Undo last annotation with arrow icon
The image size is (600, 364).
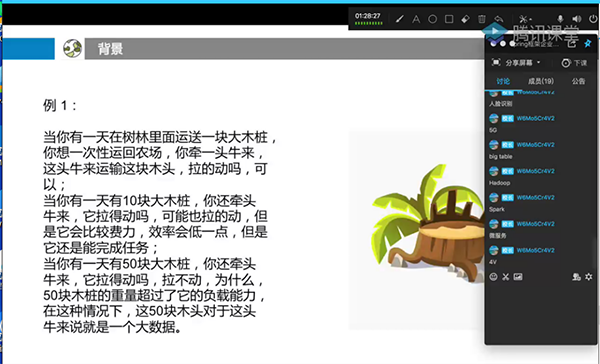(498, 19)
